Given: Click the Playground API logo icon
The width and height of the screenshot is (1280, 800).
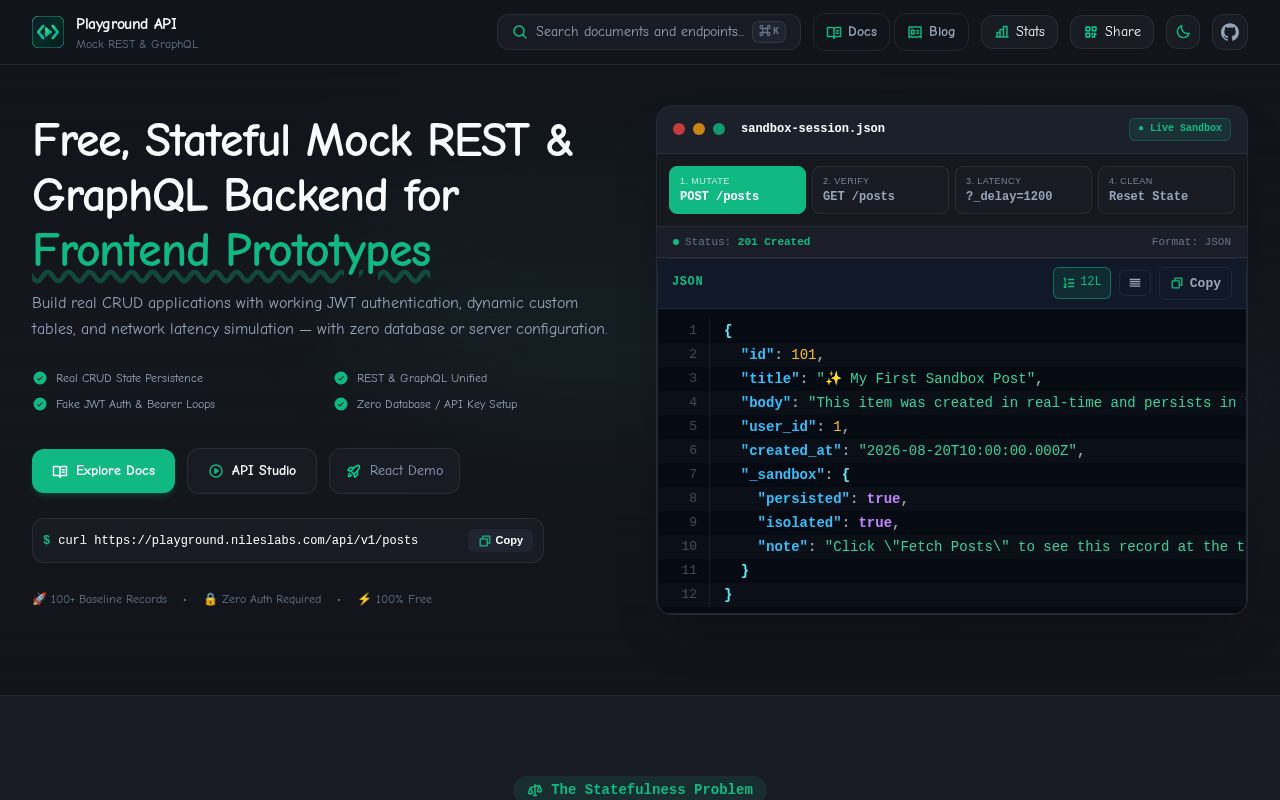Looking at the screenshot, I should 48,32.
